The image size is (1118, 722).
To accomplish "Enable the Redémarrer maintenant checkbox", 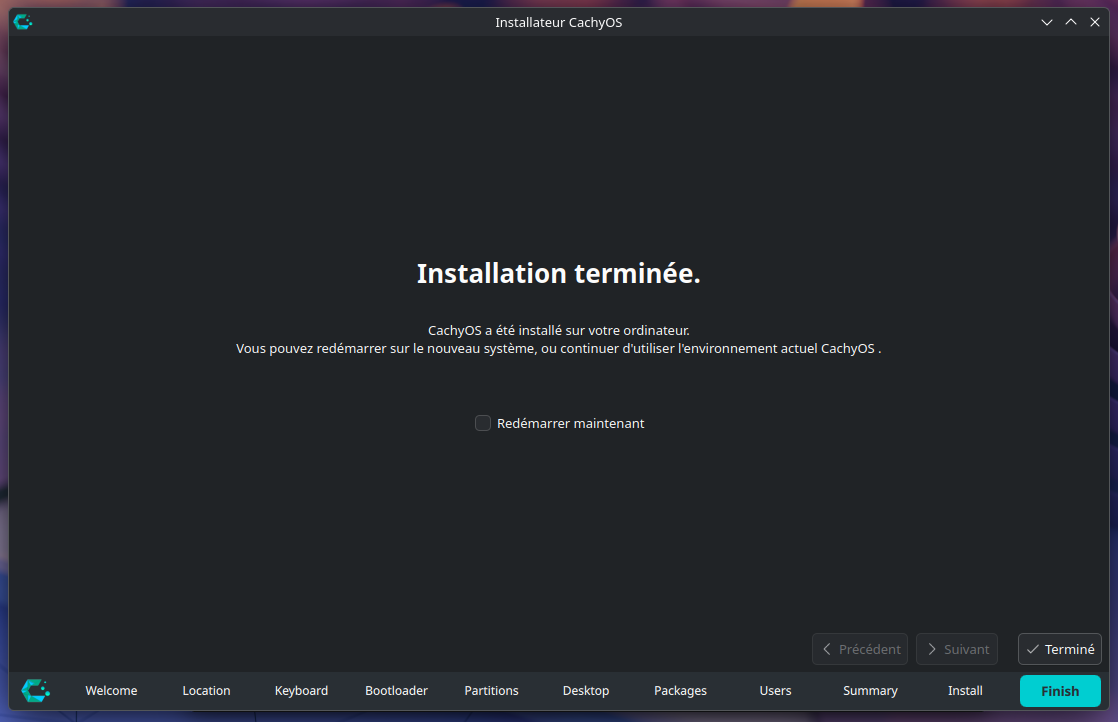I will 483,423.
